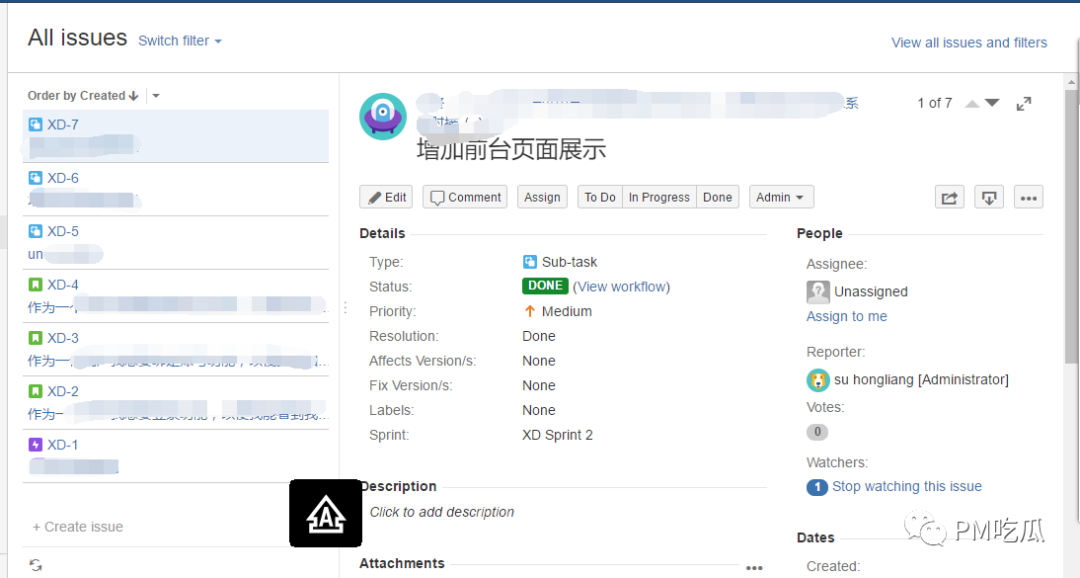The width and height of the screenshot is (1080, 578).
Task: Transition issue to Done
Action: [x=718, y=197]
